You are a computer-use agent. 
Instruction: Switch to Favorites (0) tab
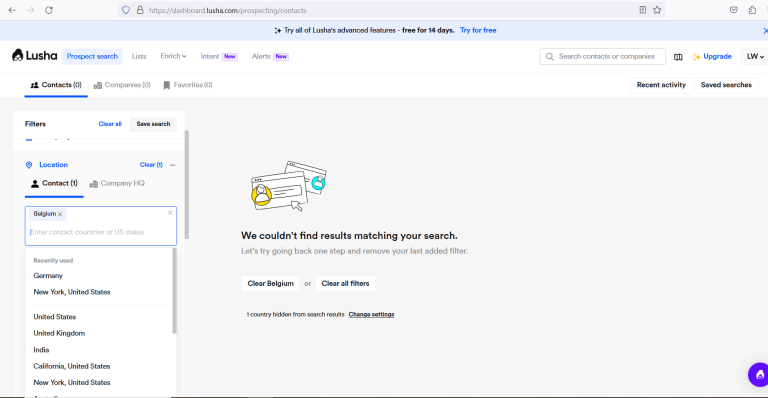tap(188, 85)
